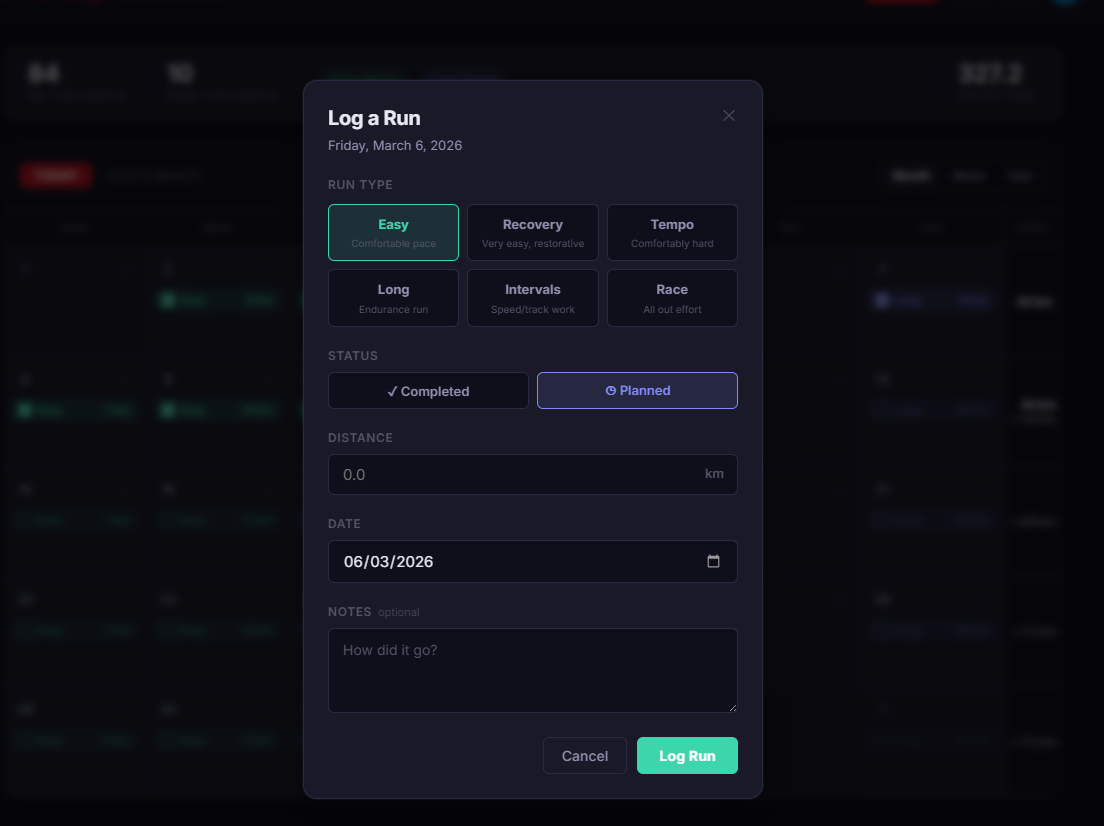Click the 'Friday, March 6, 2026' subtitle
Screen dimensions: 1104x826
click(x=395, y=146)
